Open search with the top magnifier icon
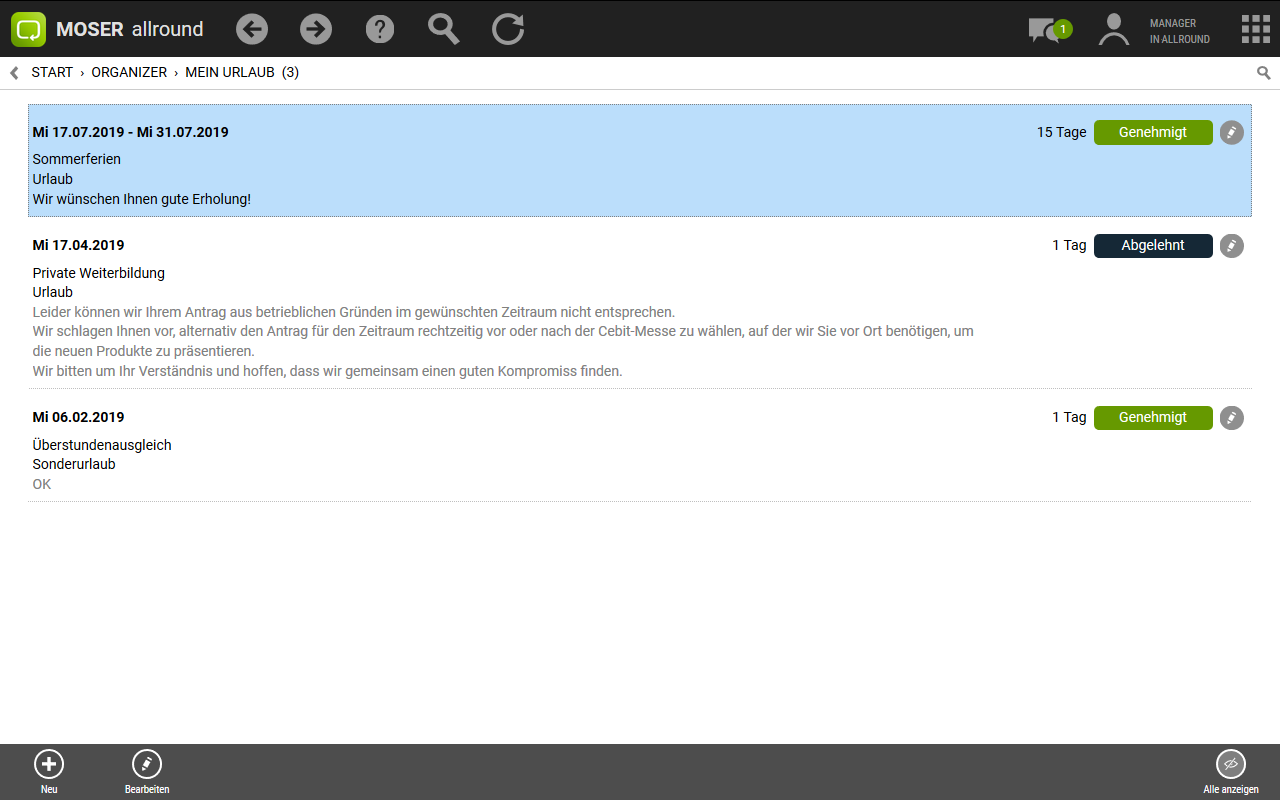The image size is (1280, 800). coord(444,29)
